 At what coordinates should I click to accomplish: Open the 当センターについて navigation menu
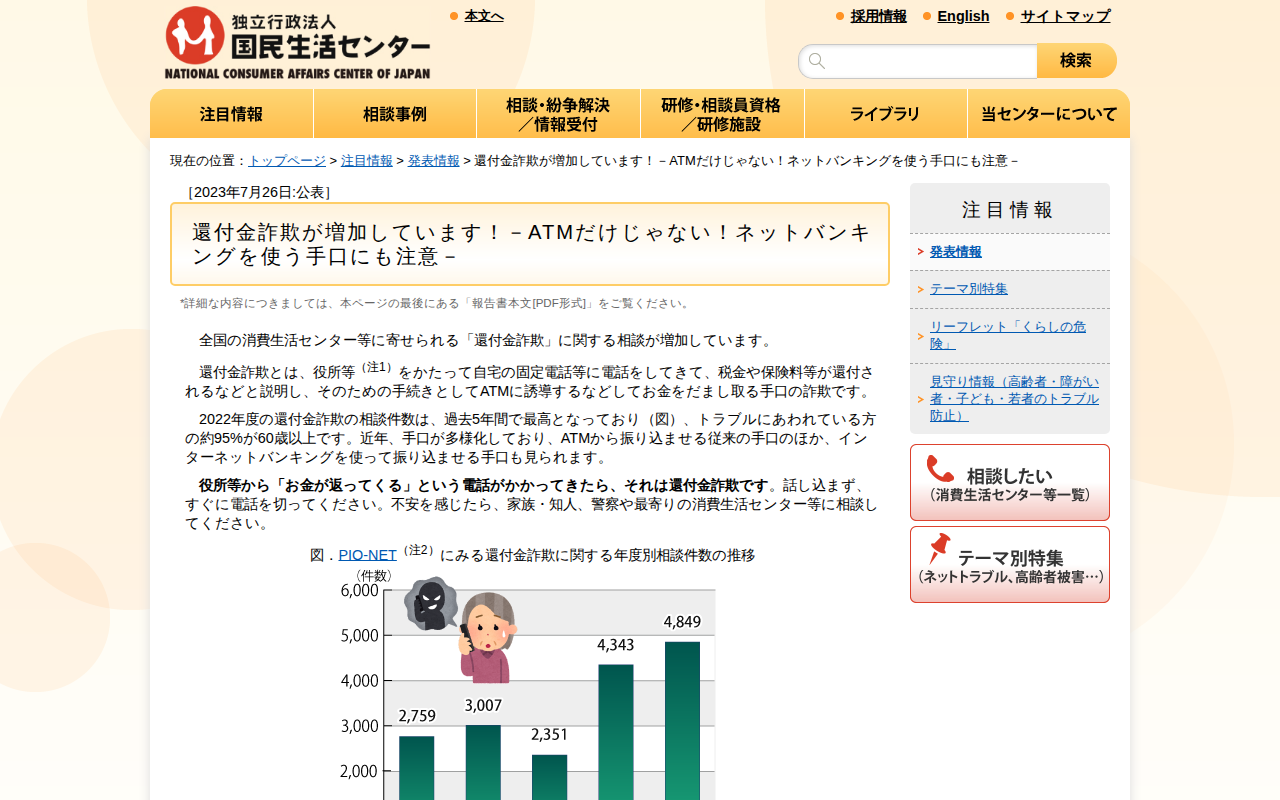(x=1049, y=114)
